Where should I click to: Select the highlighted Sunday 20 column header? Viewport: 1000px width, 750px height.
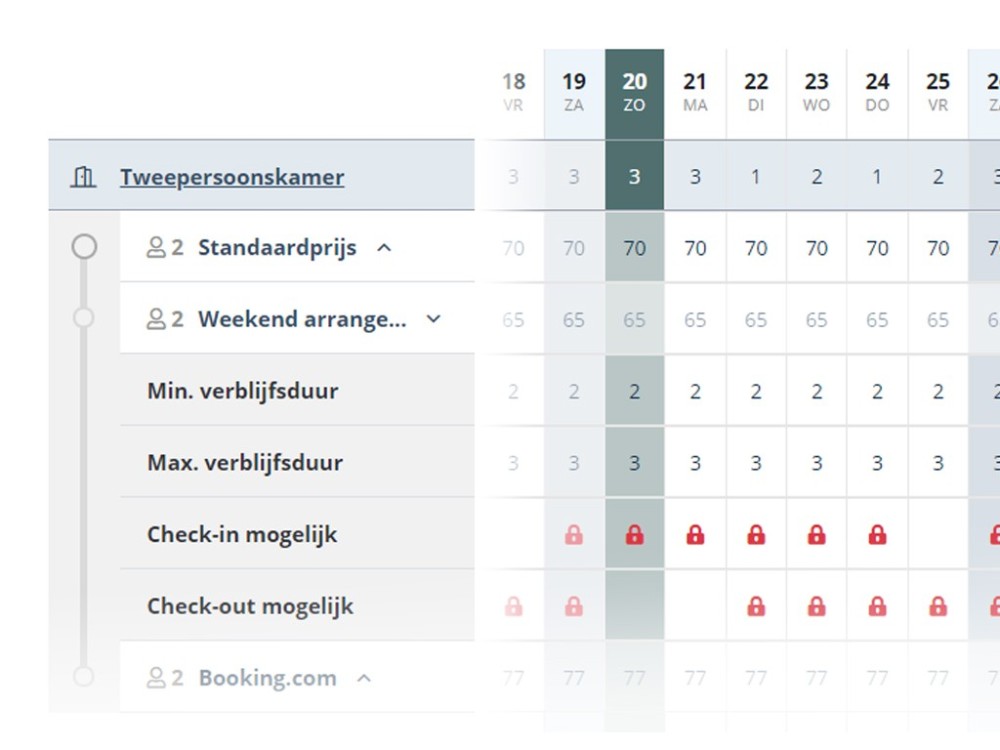click(634, 90)
